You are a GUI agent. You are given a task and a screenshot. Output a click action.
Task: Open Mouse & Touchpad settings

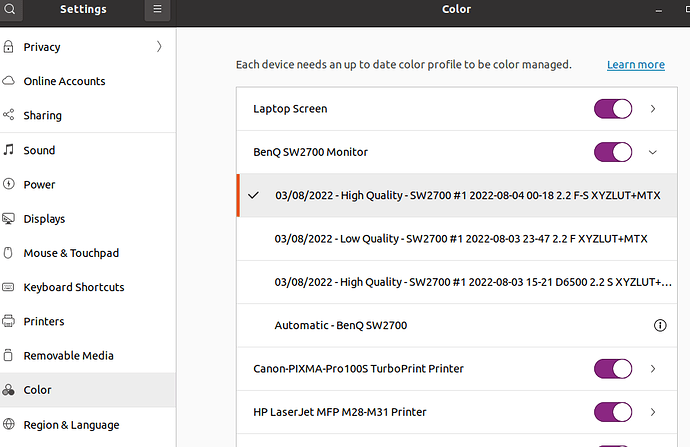(x=88, y=253)
